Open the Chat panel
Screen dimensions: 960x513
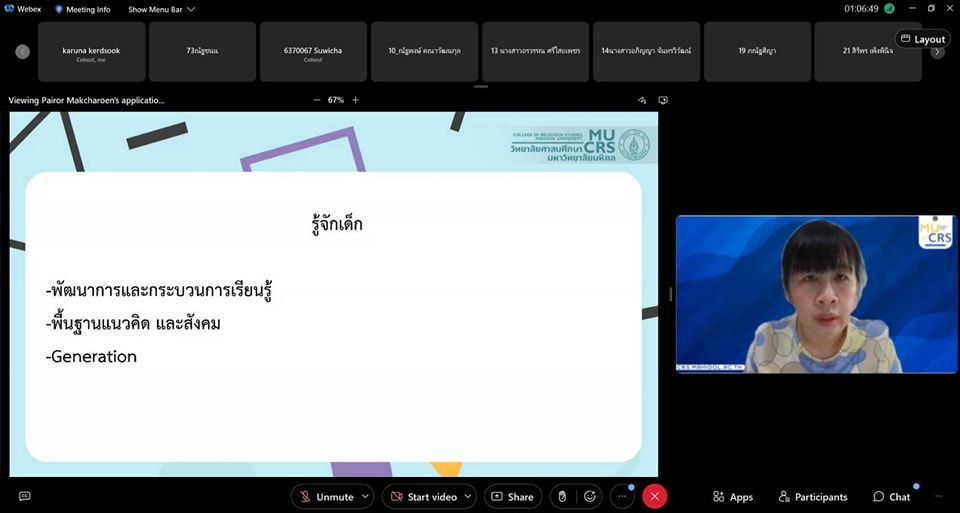(x=891, y=497)
